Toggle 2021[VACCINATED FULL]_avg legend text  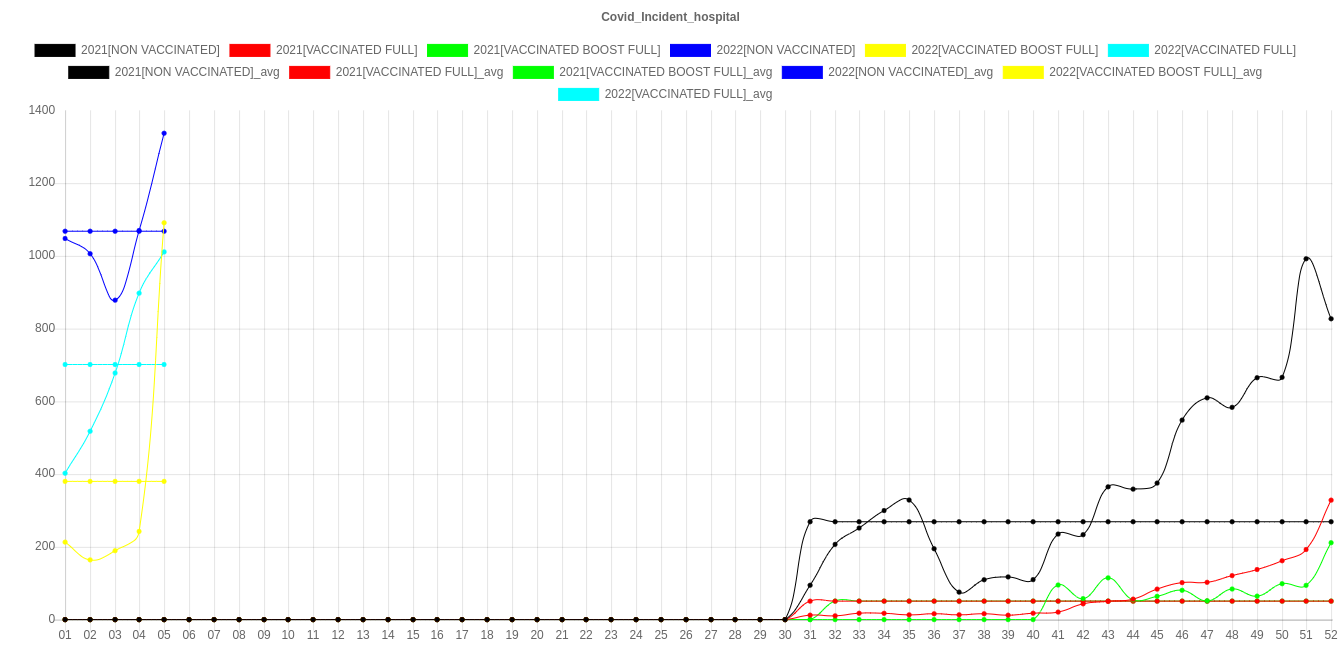tap(419, 72)
